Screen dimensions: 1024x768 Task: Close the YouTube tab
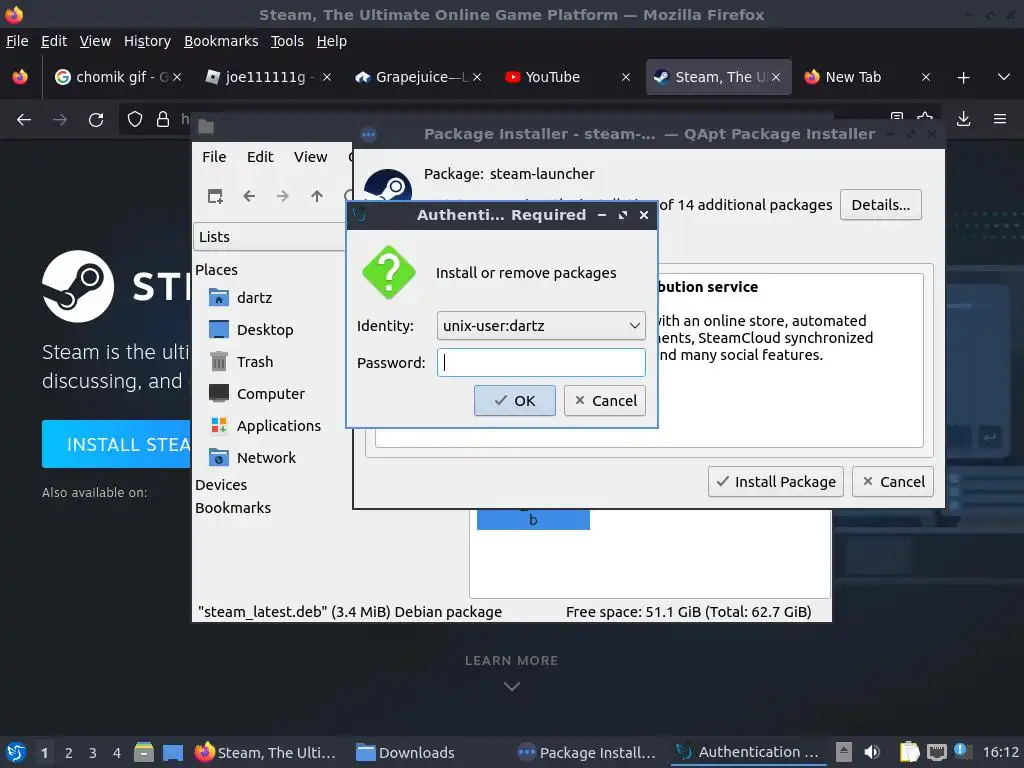(626, 77)
